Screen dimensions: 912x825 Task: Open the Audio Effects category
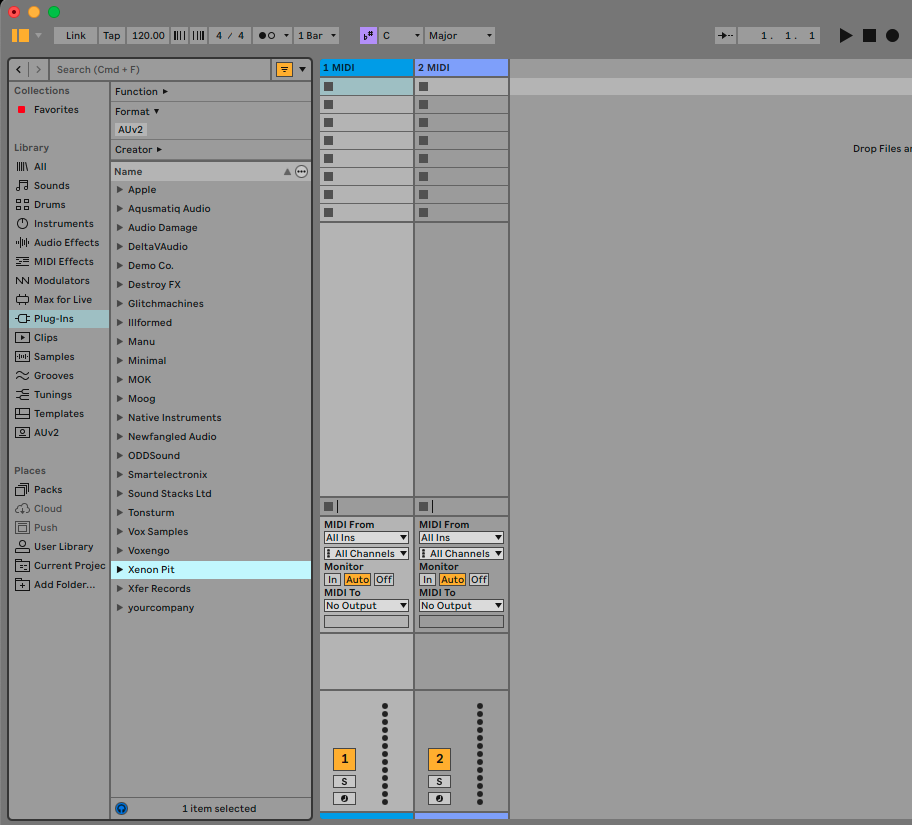[66, 243]
